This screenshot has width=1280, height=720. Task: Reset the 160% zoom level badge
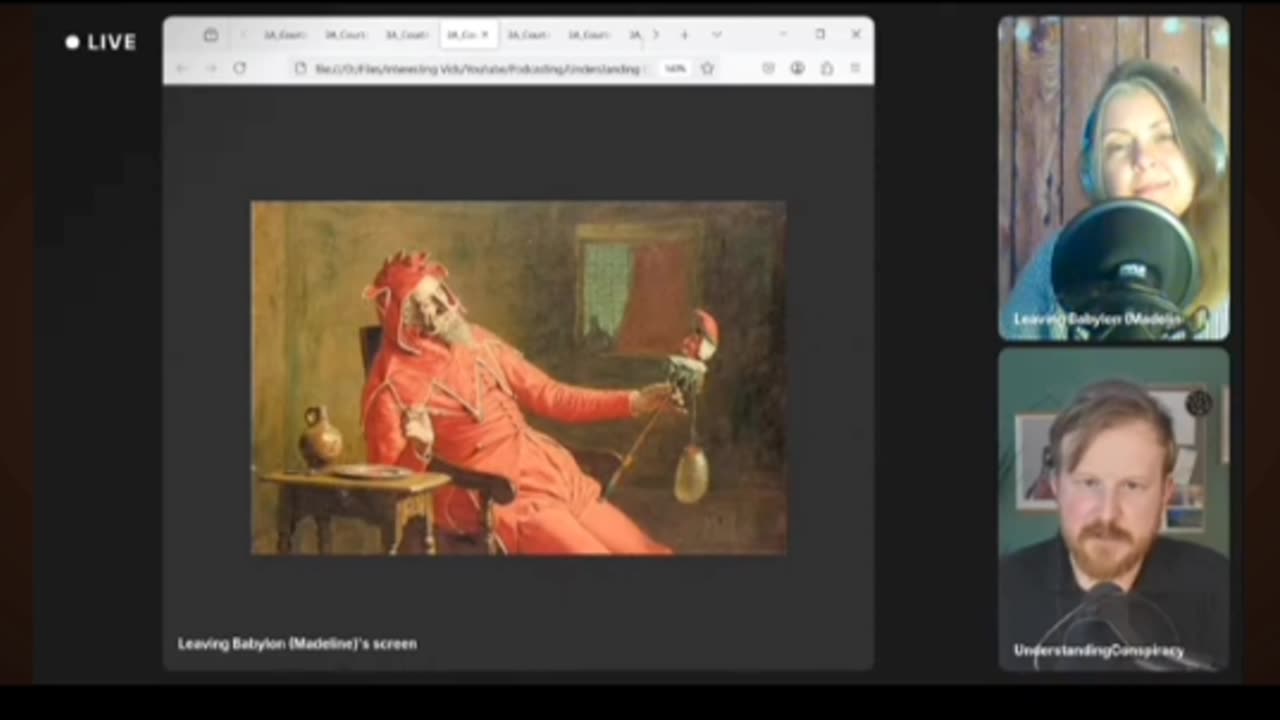pyautogui.click(x=675, y=68)
